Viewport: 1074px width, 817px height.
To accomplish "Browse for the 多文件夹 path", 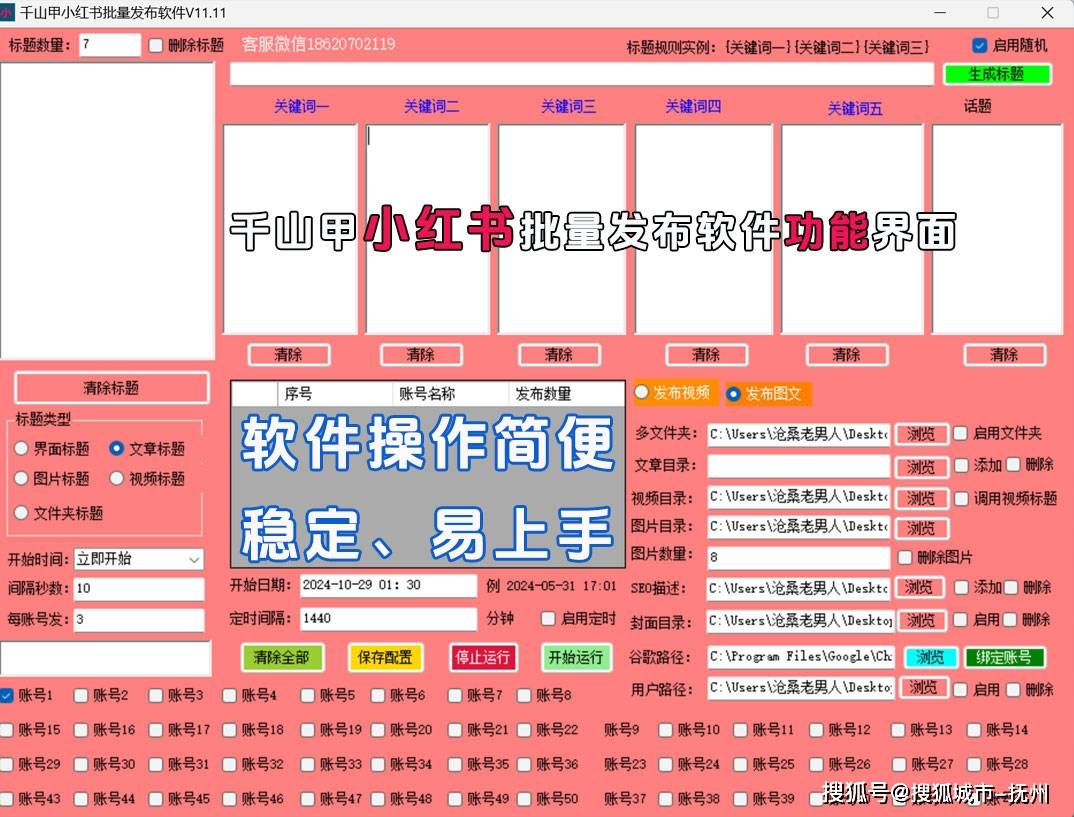I will (x=921, y=434).
